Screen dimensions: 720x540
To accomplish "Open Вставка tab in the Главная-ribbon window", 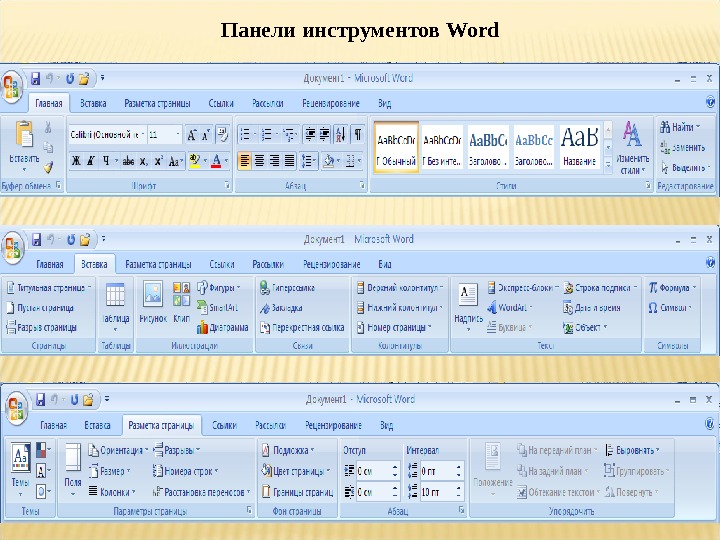I will pos(93,103).
